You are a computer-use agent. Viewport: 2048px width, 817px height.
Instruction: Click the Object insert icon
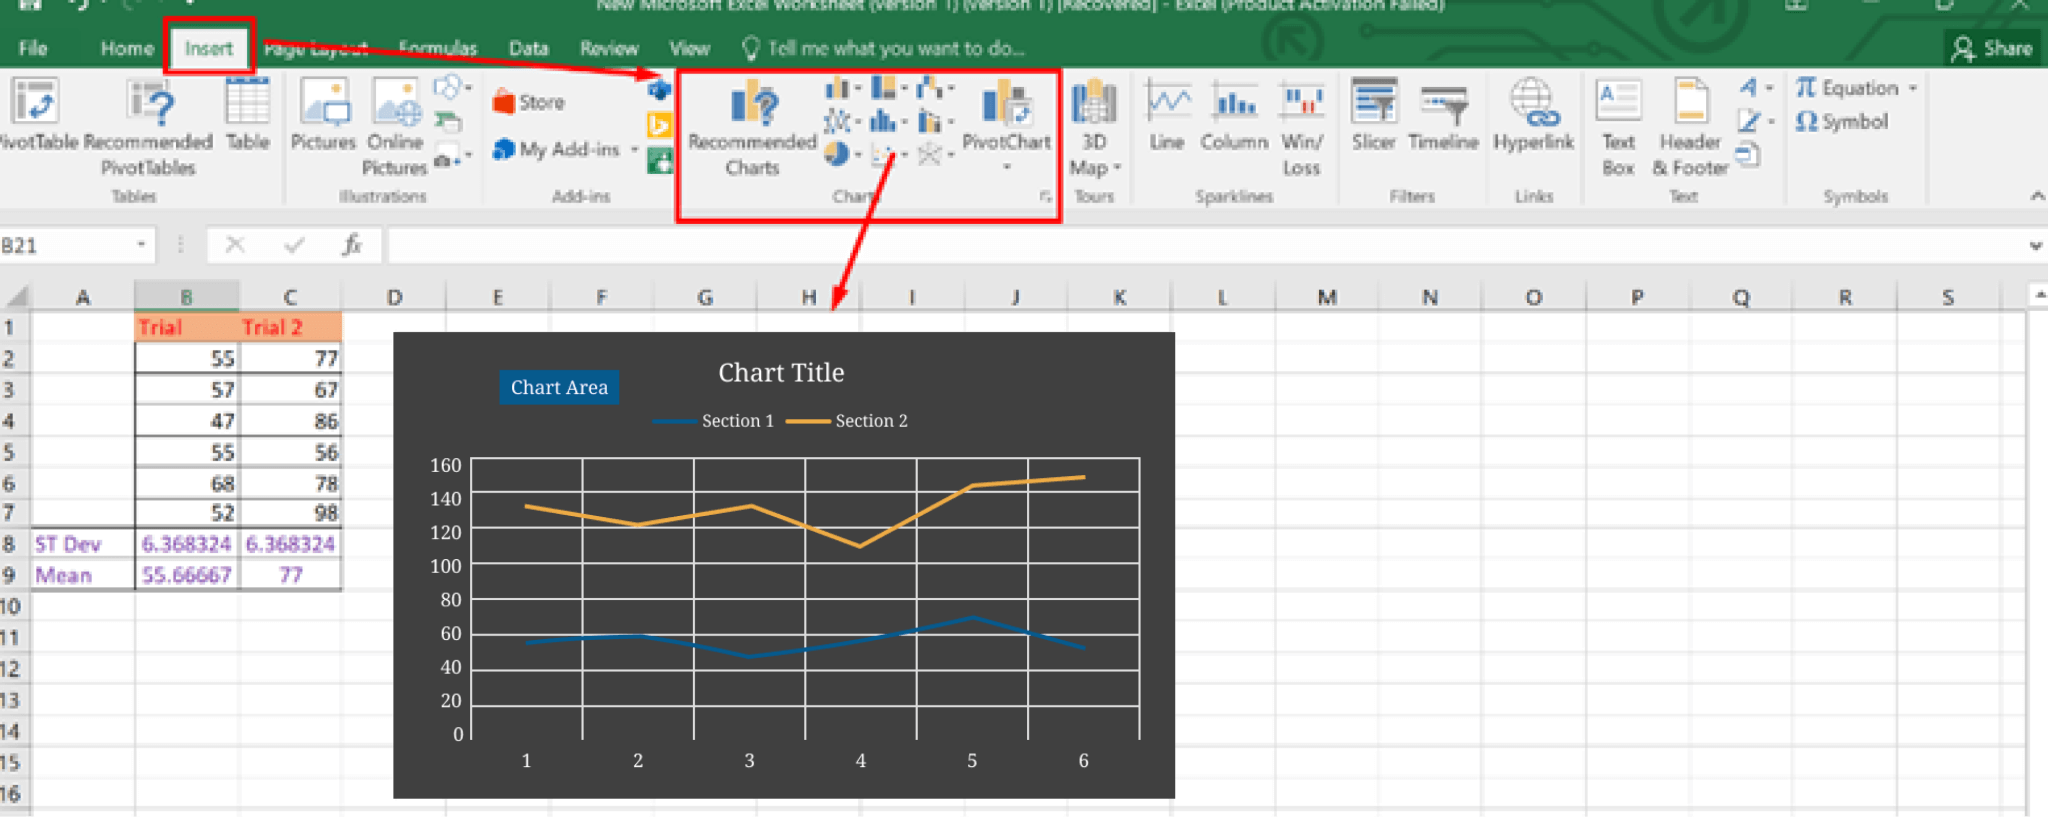[1748, 155]
